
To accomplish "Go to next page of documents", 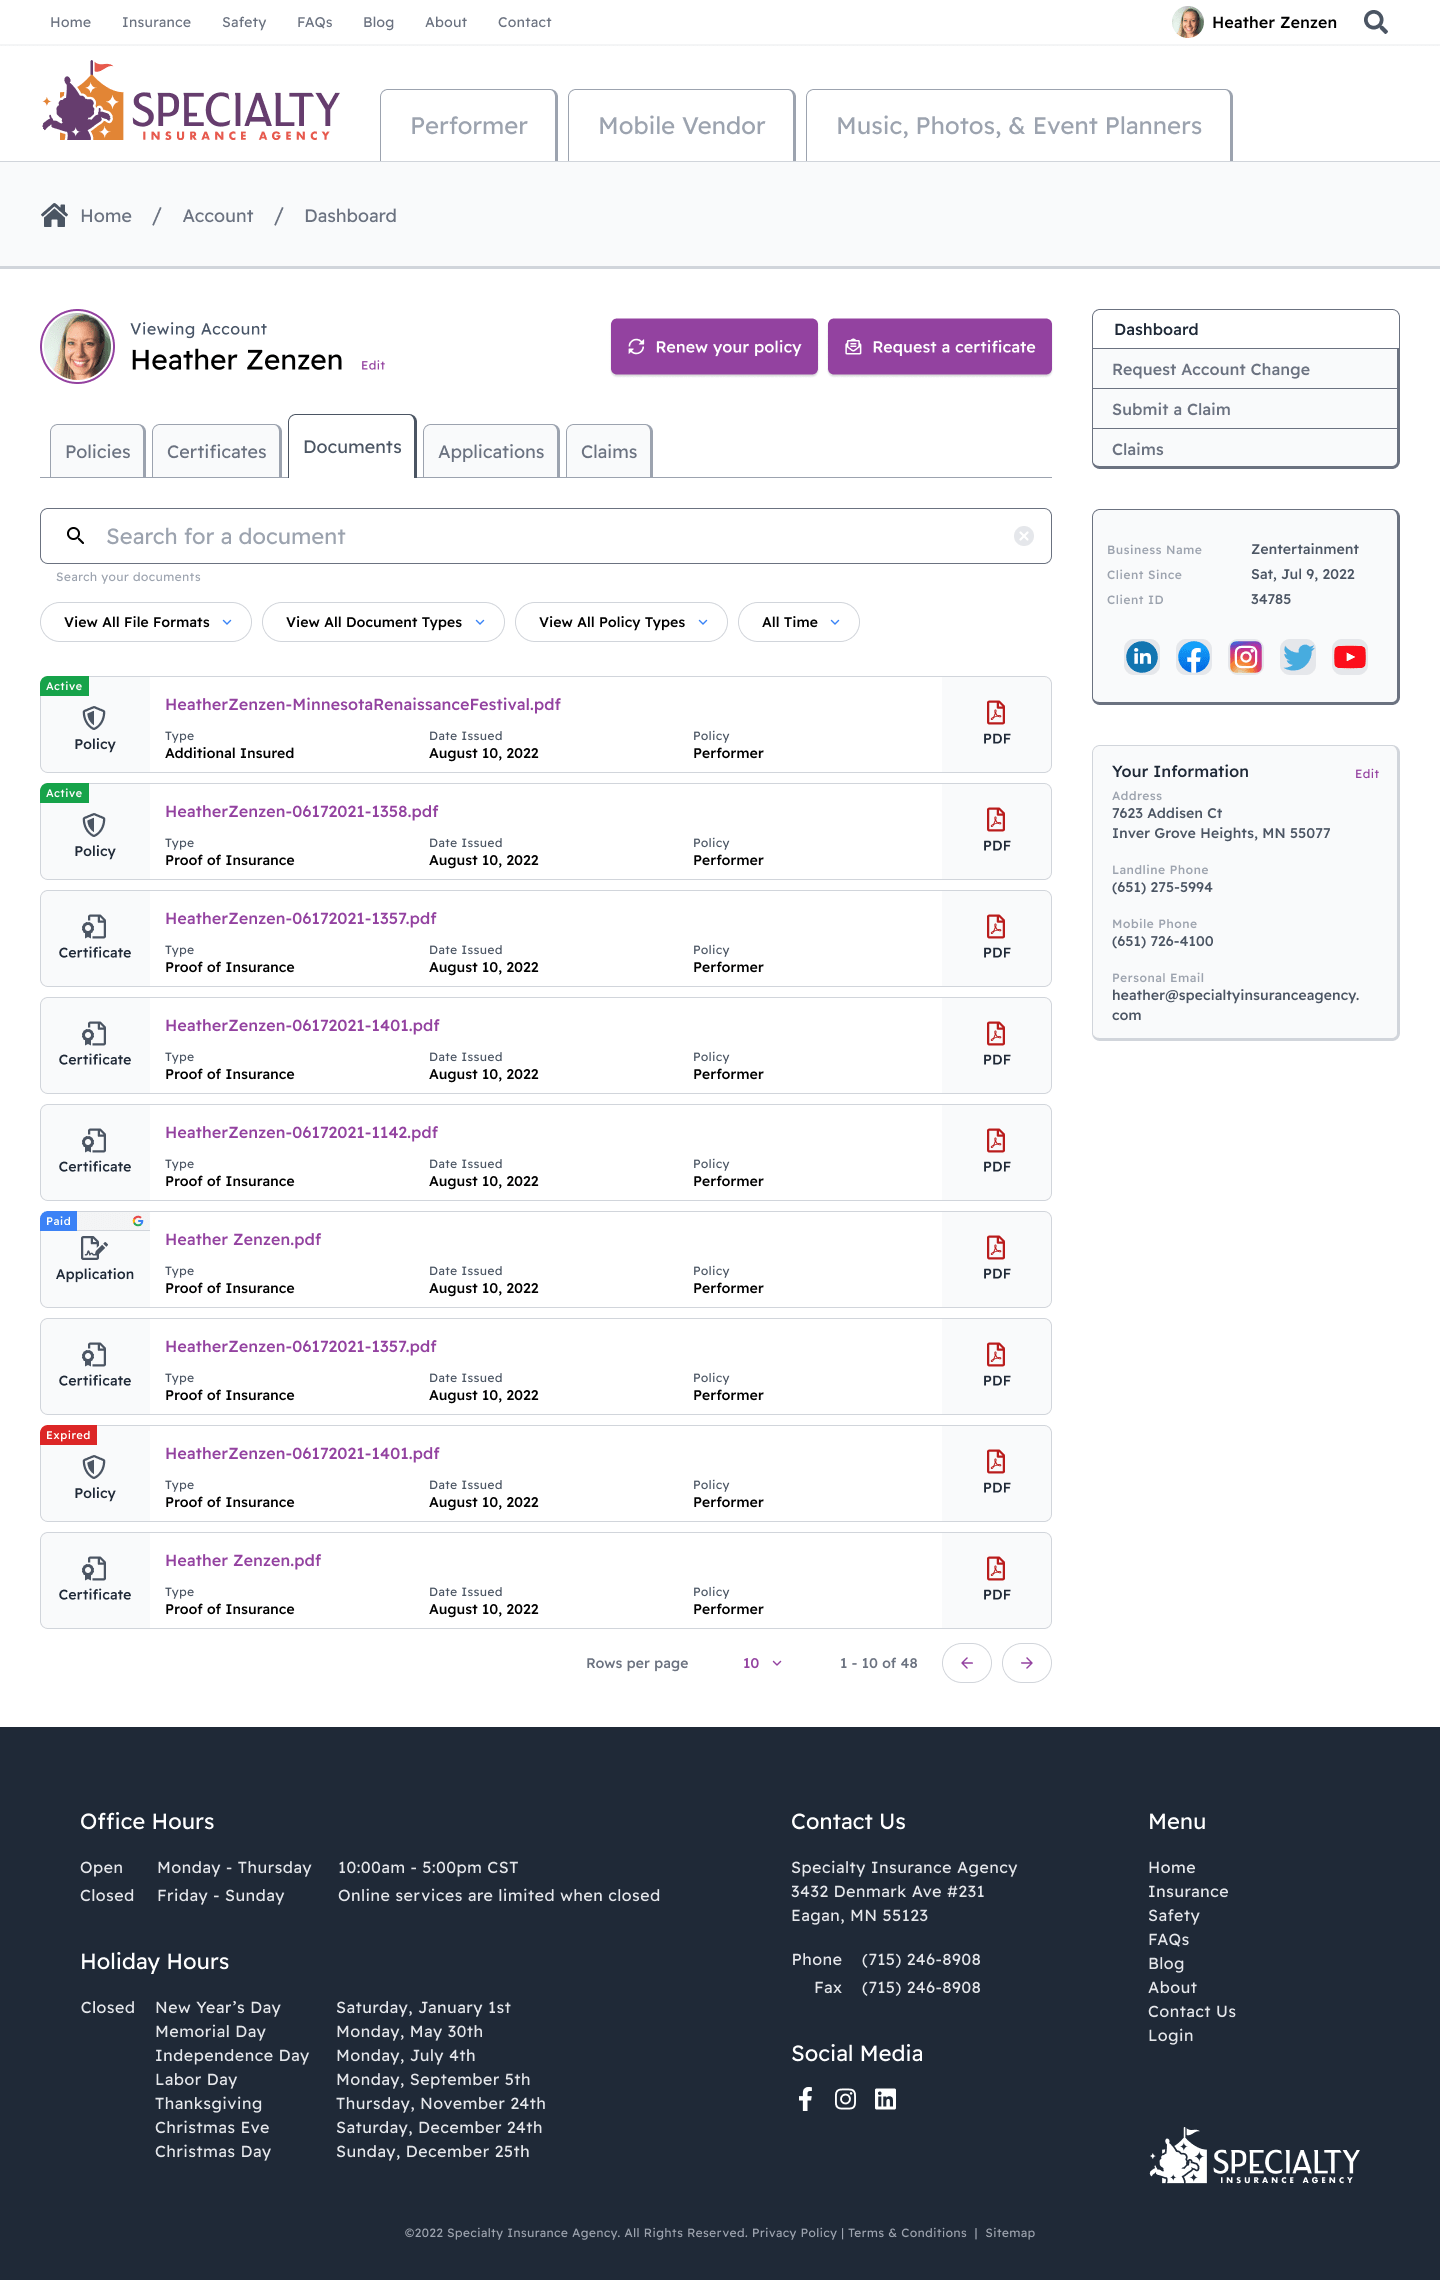I will coord(1026,1663).
